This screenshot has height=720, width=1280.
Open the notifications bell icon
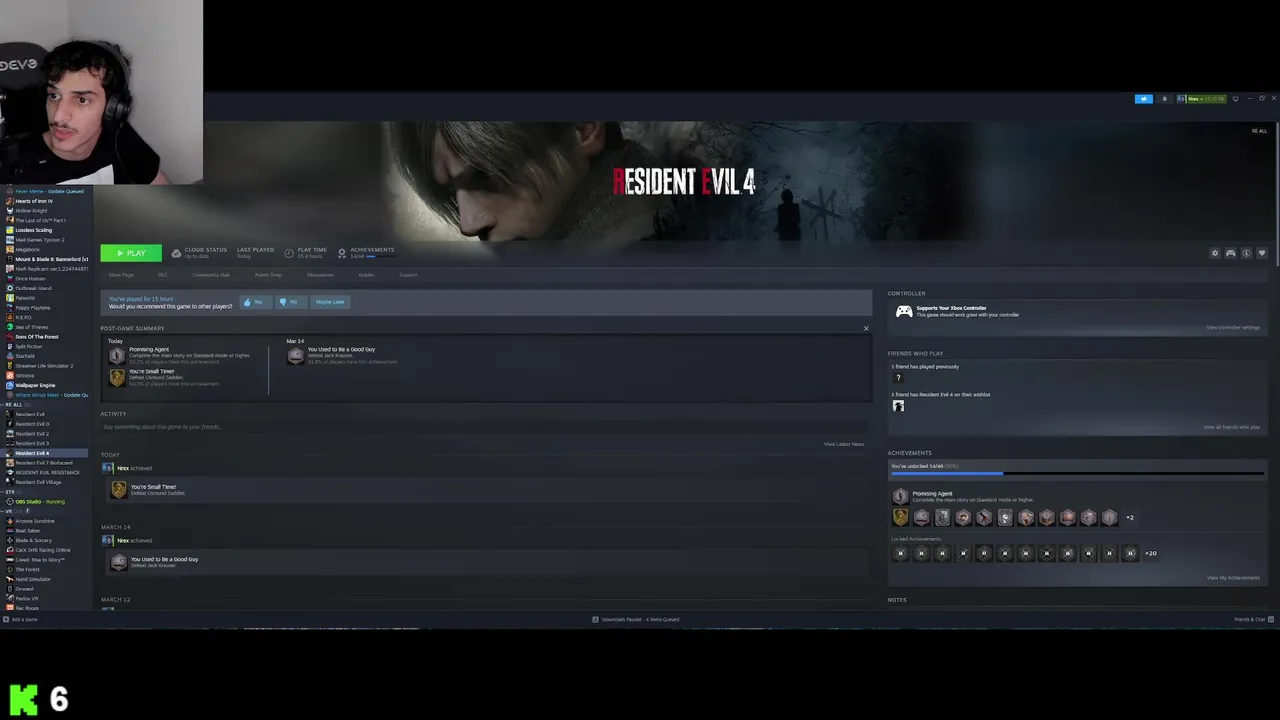coord(1164,99)
